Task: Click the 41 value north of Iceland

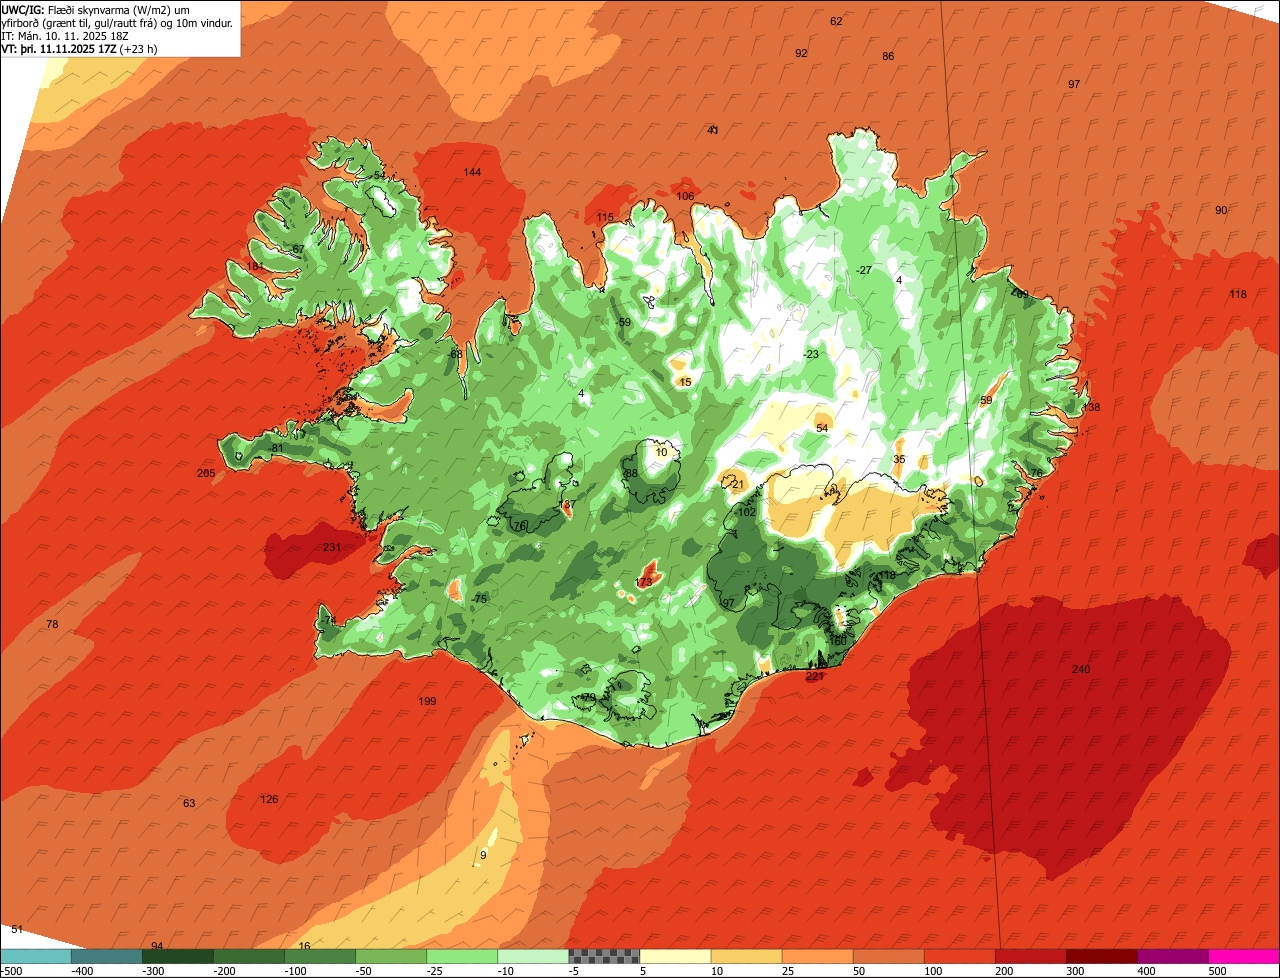Action: pos(713,130)
